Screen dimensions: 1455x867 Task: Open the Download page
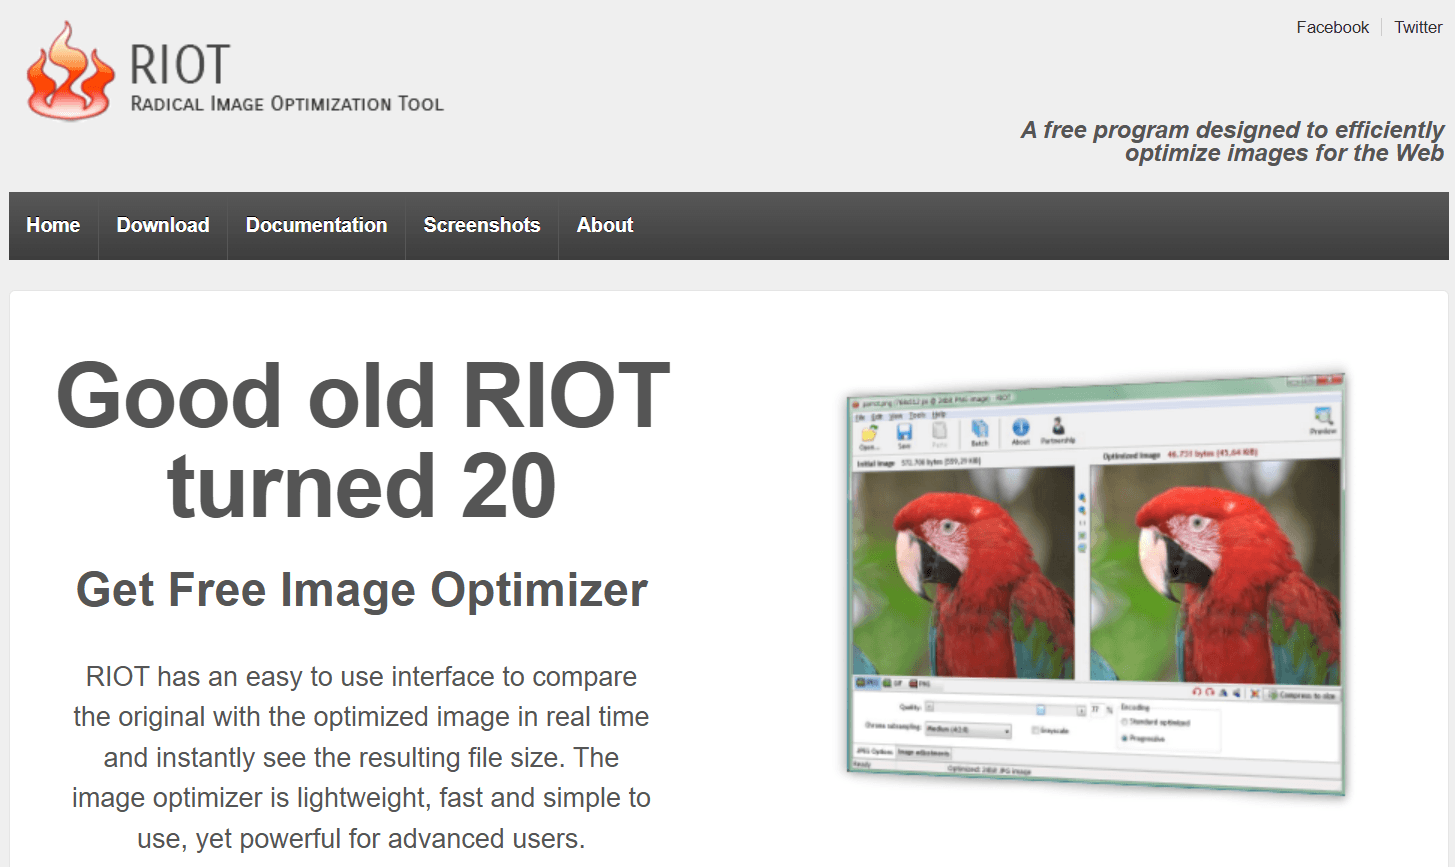(163, 226)
